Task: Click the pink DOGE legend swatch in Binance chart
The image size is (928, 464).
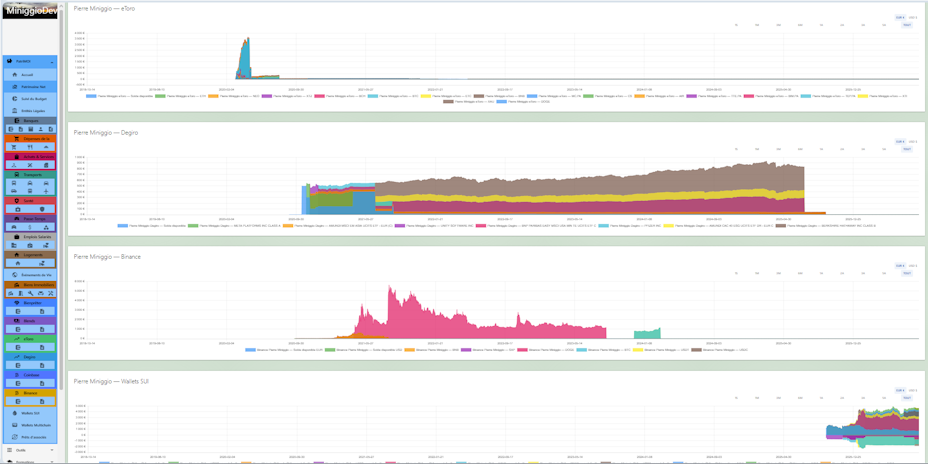Action: 523,350
